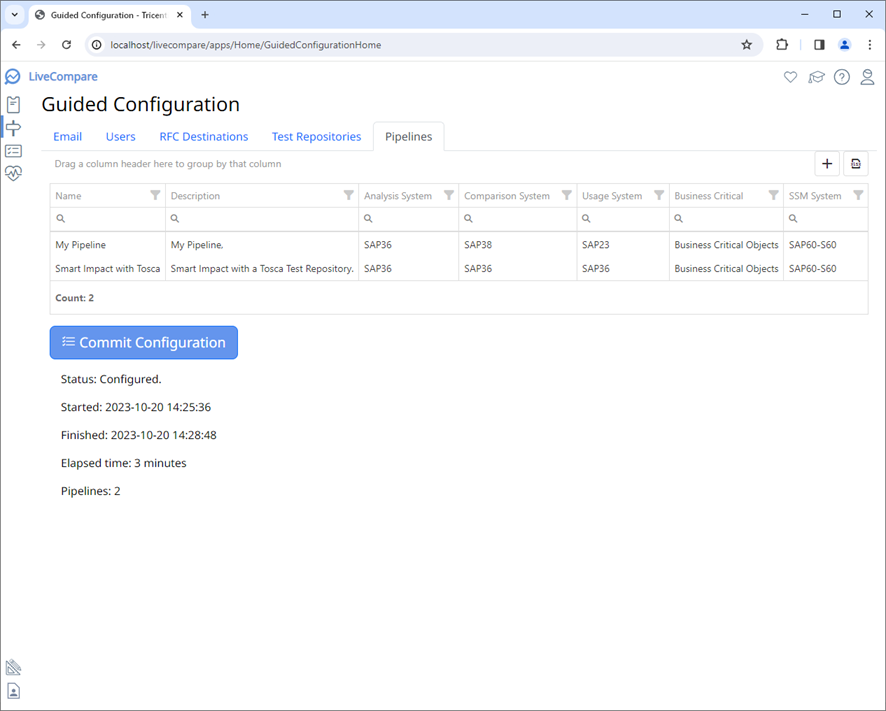The image size is (886, 711).
Task: Click the add pipeline plus icon
Action: (x=827, y=163)
